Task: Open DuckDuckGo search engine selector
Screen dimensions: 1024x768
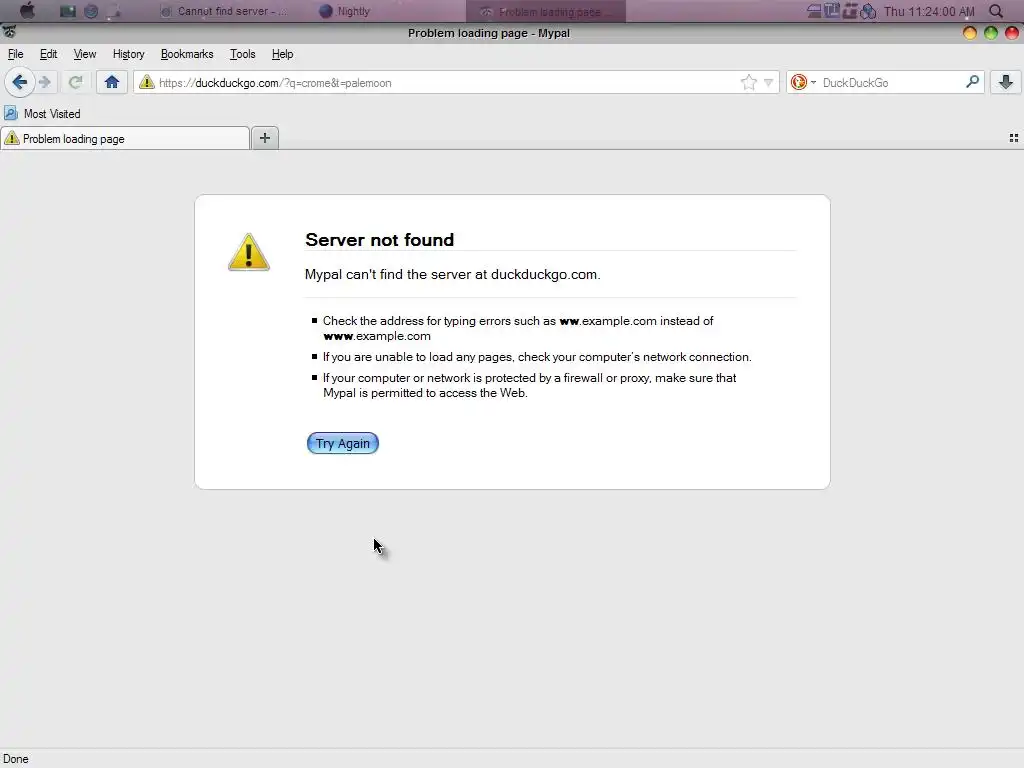Action: [803, 82]
